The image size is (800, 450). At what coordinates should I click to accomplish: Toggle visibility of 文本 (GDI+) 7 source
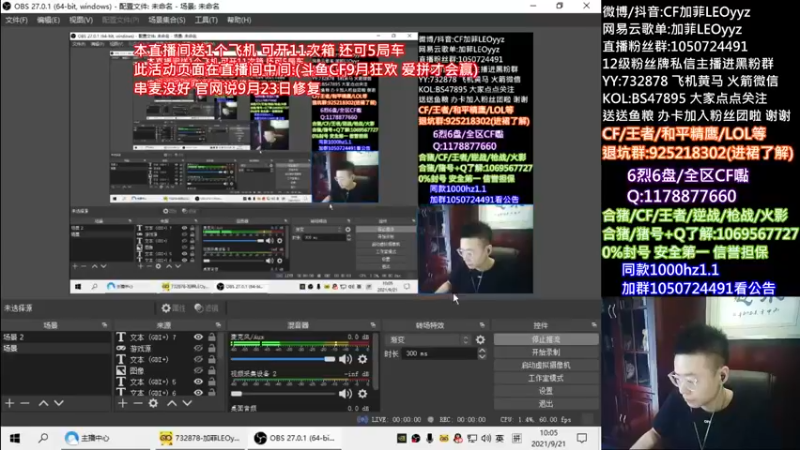click(x=198, y=337)
